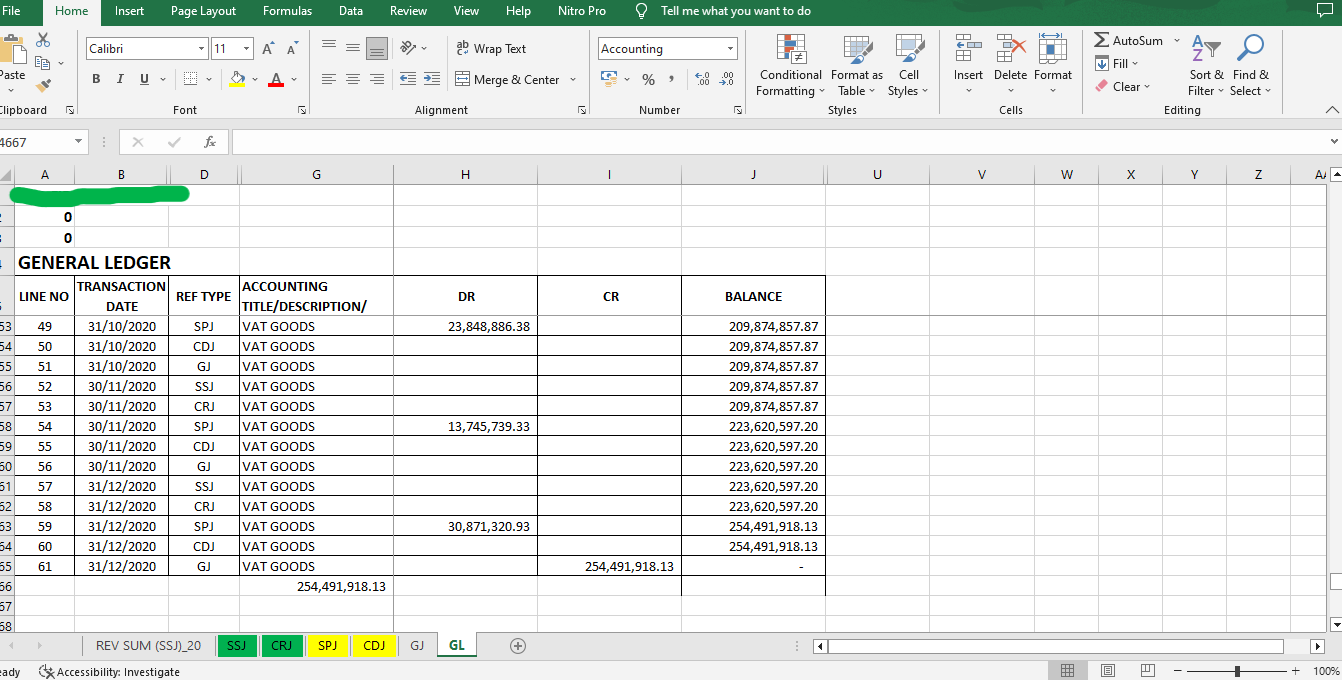Center text horizontally
This screenshot has height=680, width=1342.
point(353,79)
